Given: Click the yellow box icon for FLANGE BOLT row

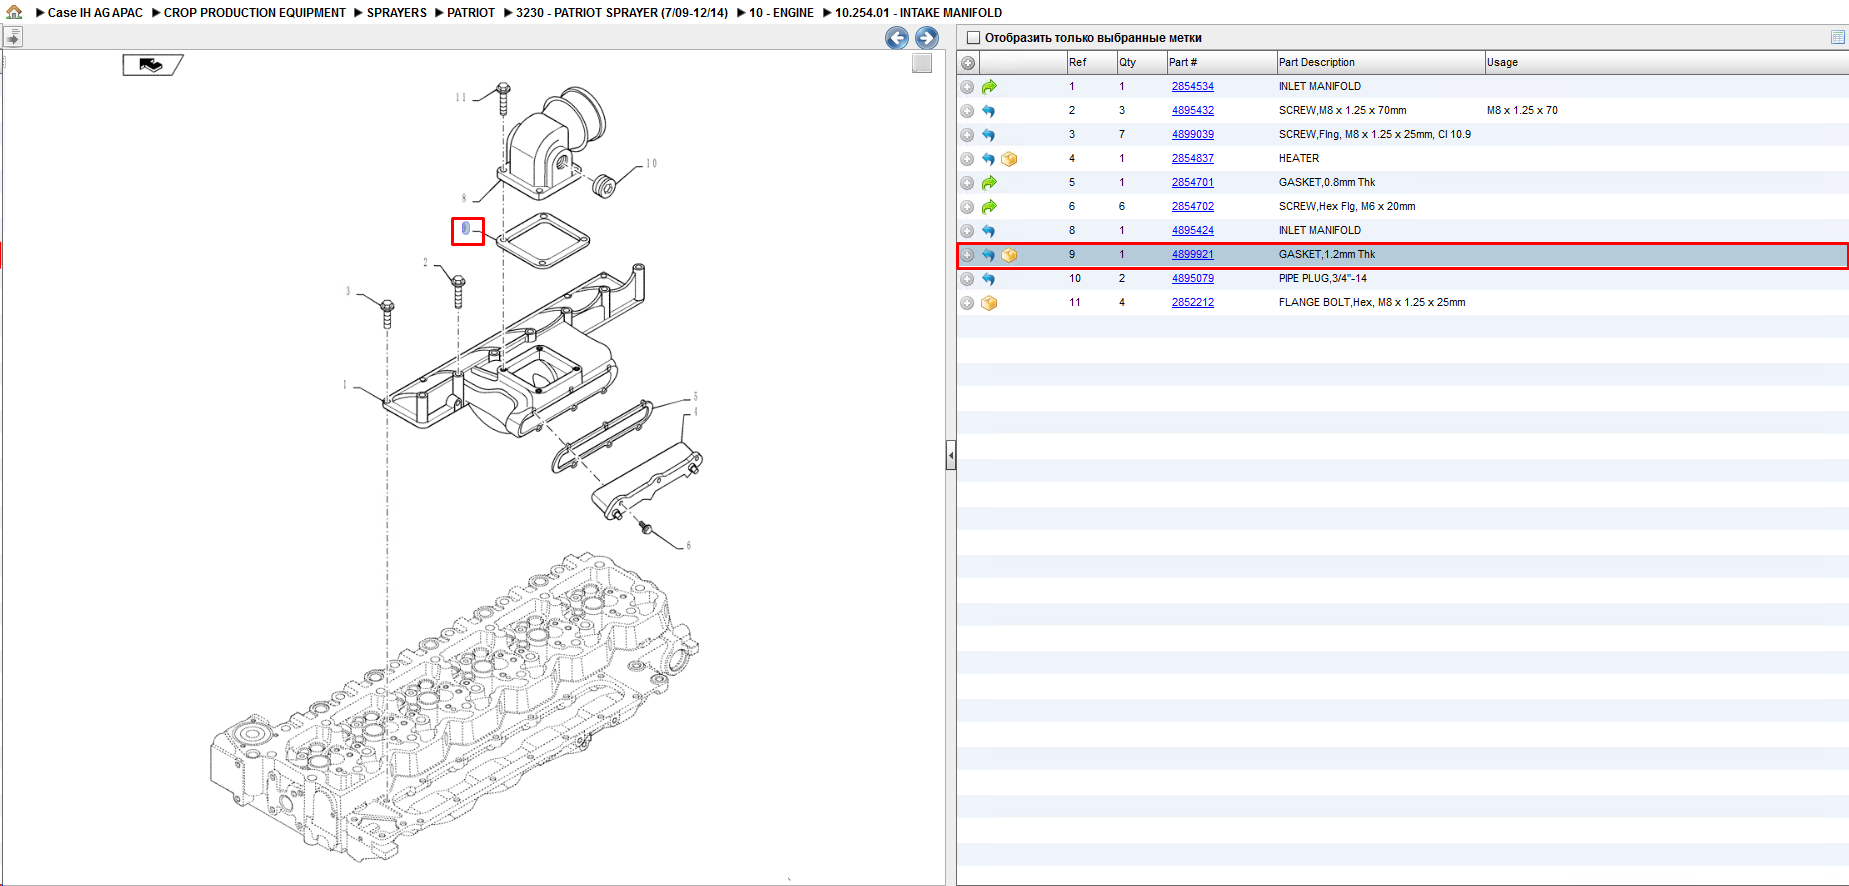Looking at the screenshot, I should coord(989,303).
